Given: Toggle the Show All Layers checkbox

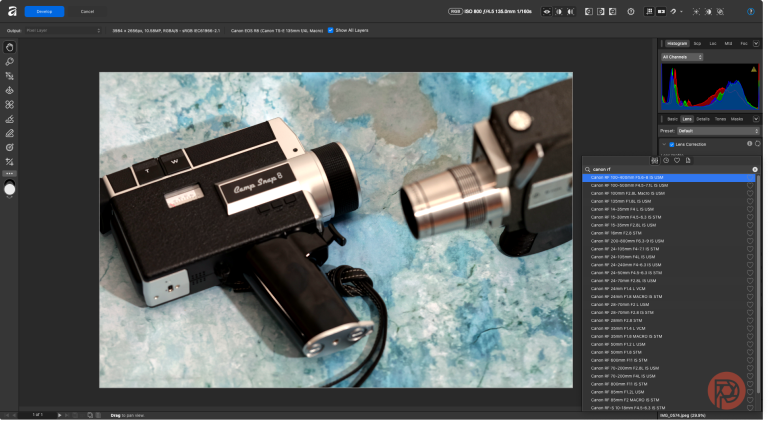Looking at the screenshot, I should (x=330, y=30).
